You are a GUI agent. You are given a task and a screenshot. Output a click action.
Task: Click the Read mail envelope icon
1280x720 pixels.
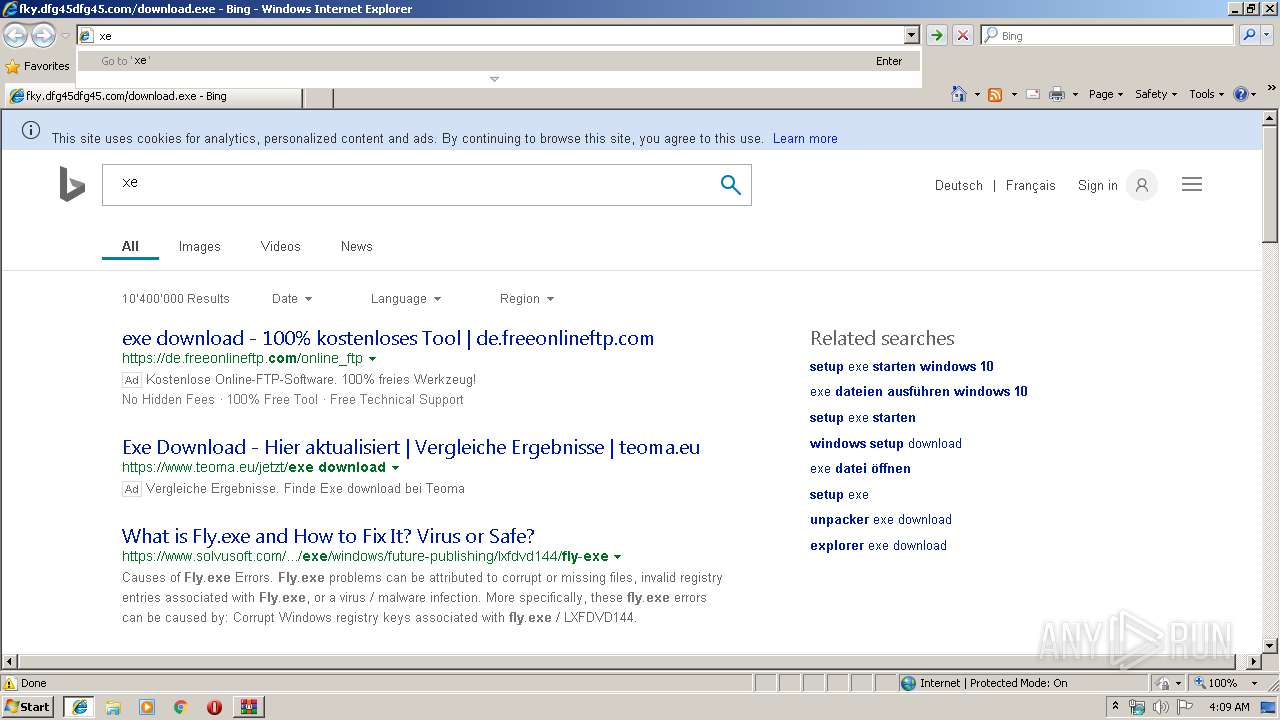coord(1033,94)
